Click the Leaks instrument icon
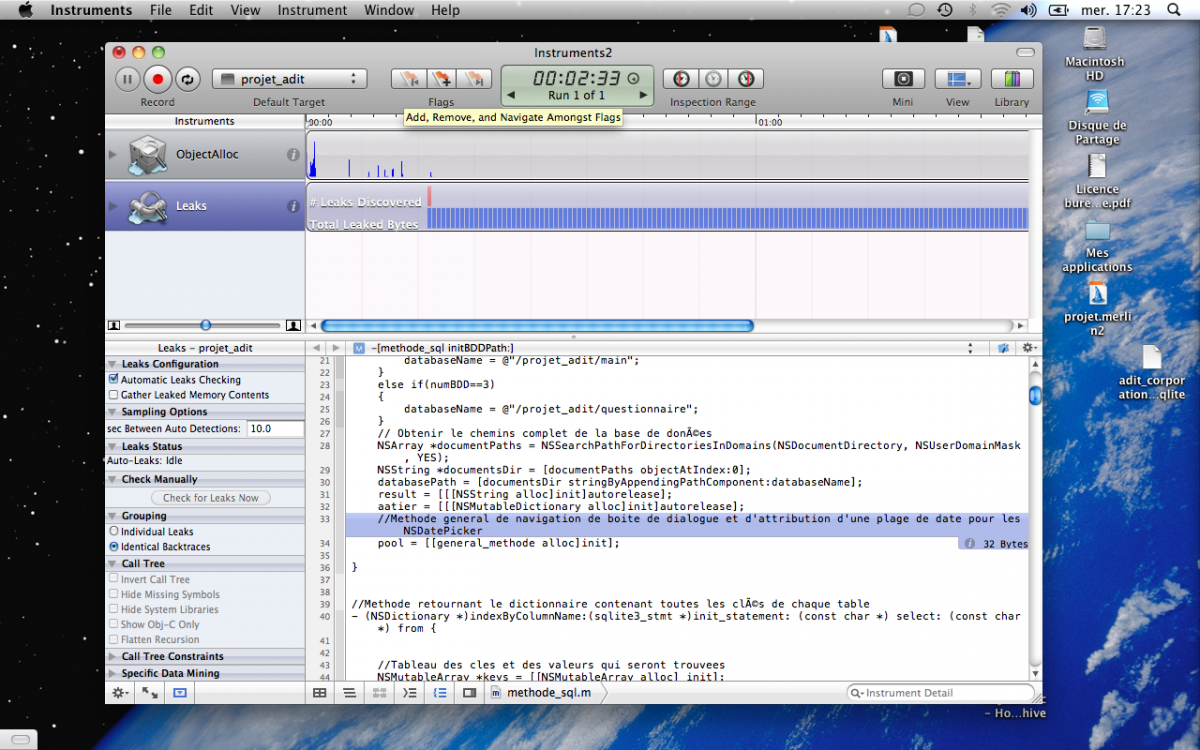This screenshot has width=1200, height=750. (147, 206)
